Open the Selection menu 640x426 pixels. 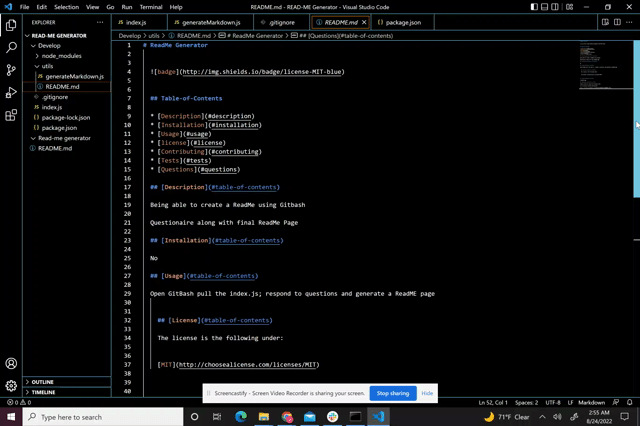(x=67, y=7)
